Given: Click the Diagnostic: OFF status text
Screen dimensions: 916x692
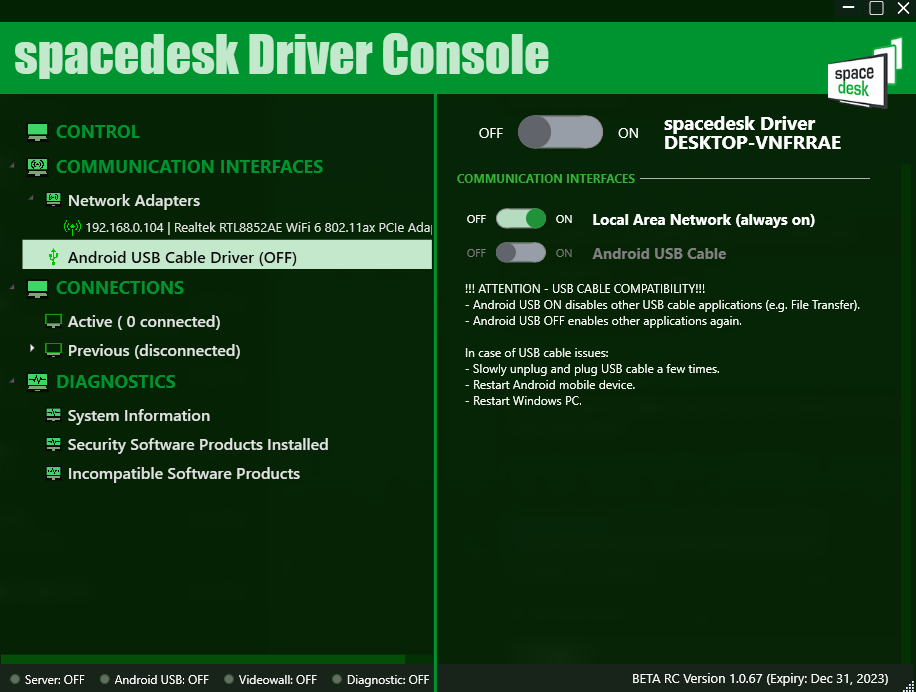Looking at the screenshot, I should pyautogui.click(x=388, y=680).
